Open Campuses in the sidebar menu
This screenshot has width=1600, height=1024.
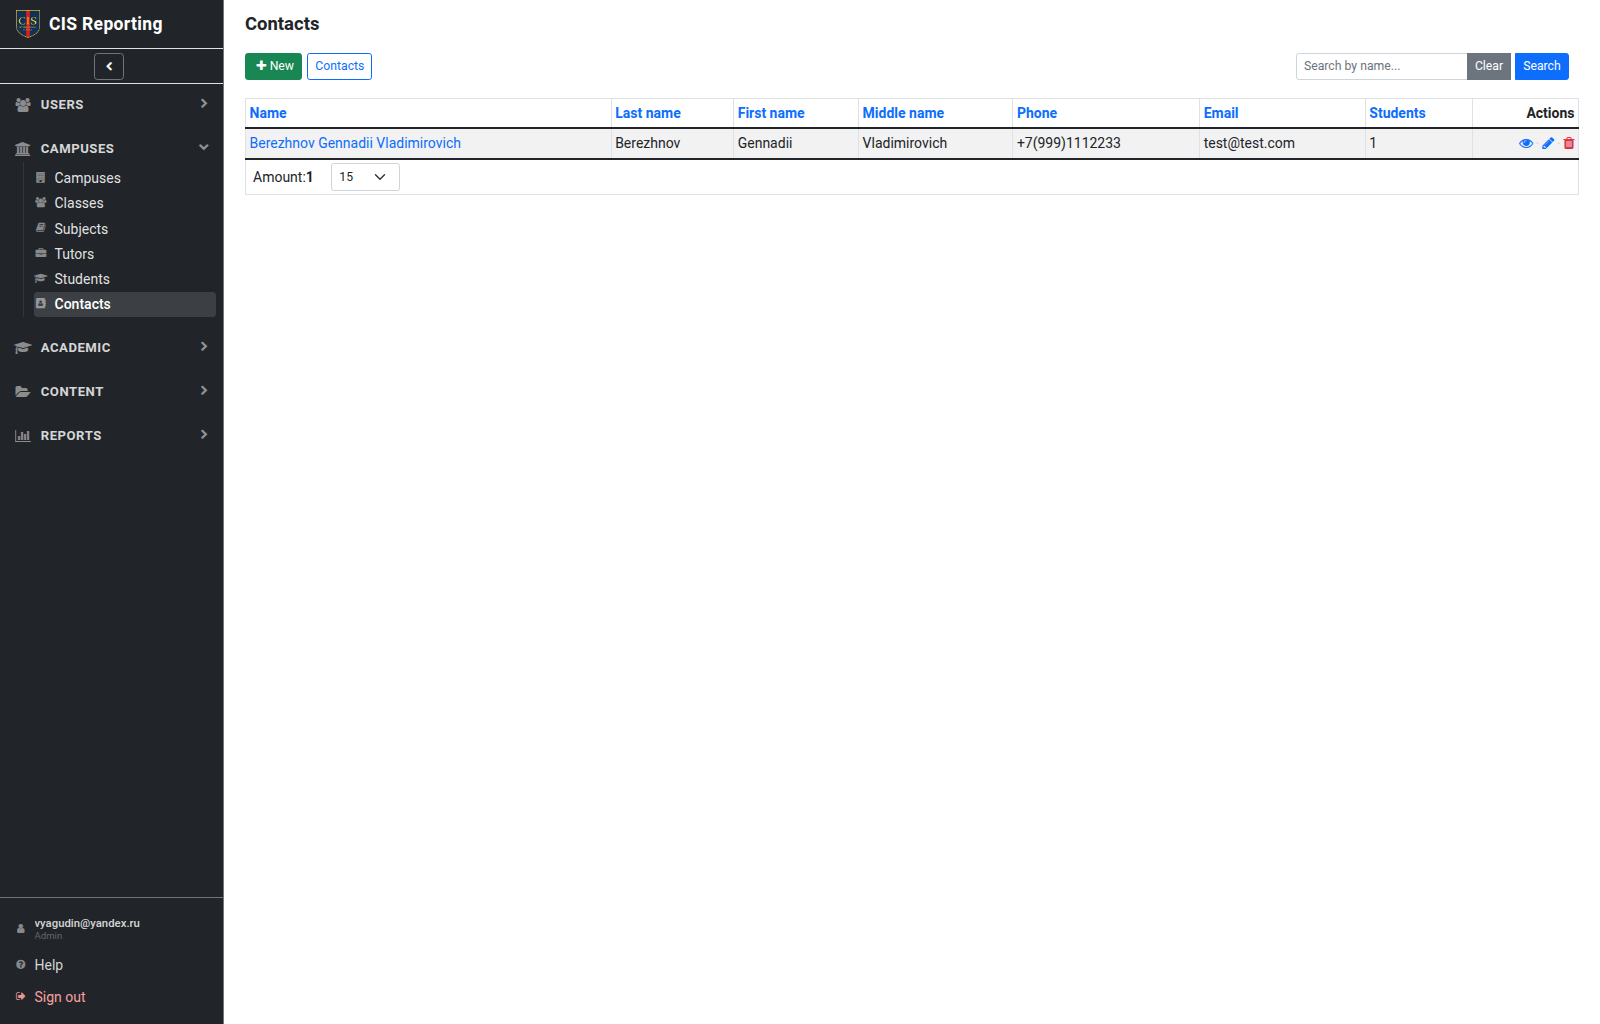124,178
